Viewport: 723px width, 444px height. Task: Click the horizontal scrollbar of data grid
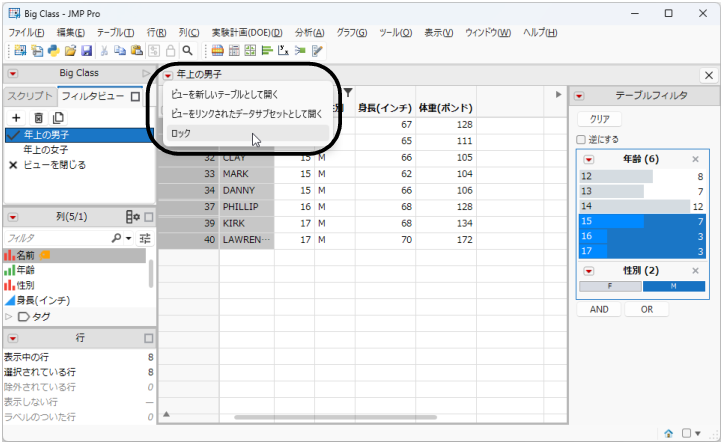click(x=335, y=417)
